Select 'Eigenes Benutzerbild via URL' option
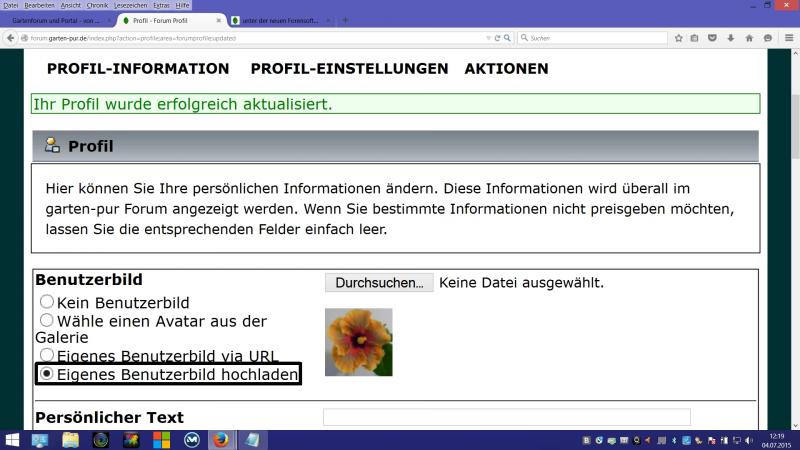This screenshot has width=800, height=450. pyautogui.click(x=46, y=355)
